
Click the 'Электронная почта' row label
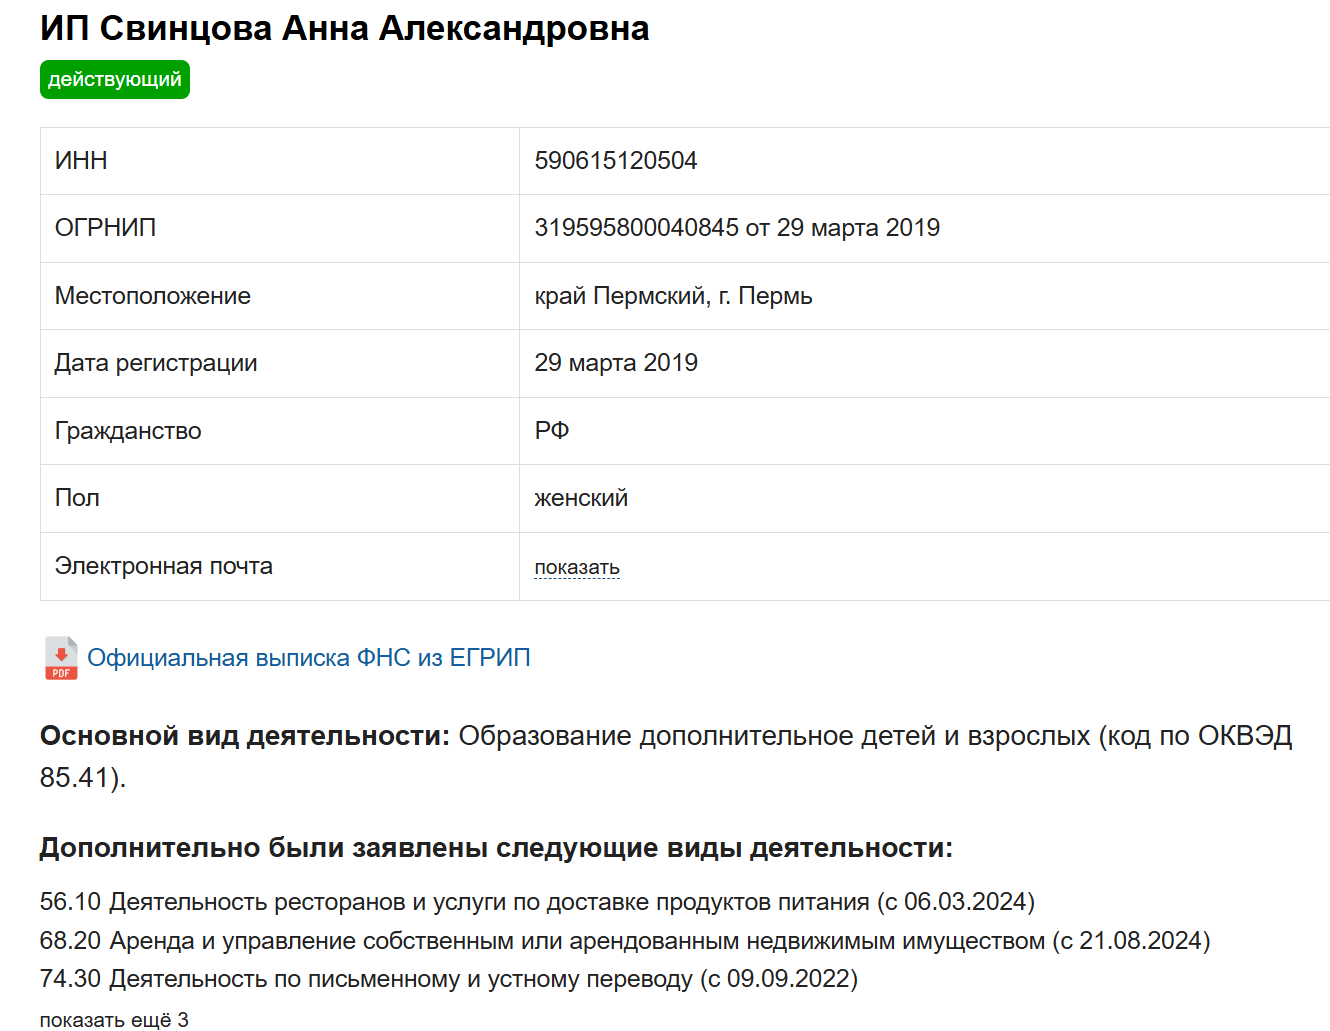pos(163,566)
